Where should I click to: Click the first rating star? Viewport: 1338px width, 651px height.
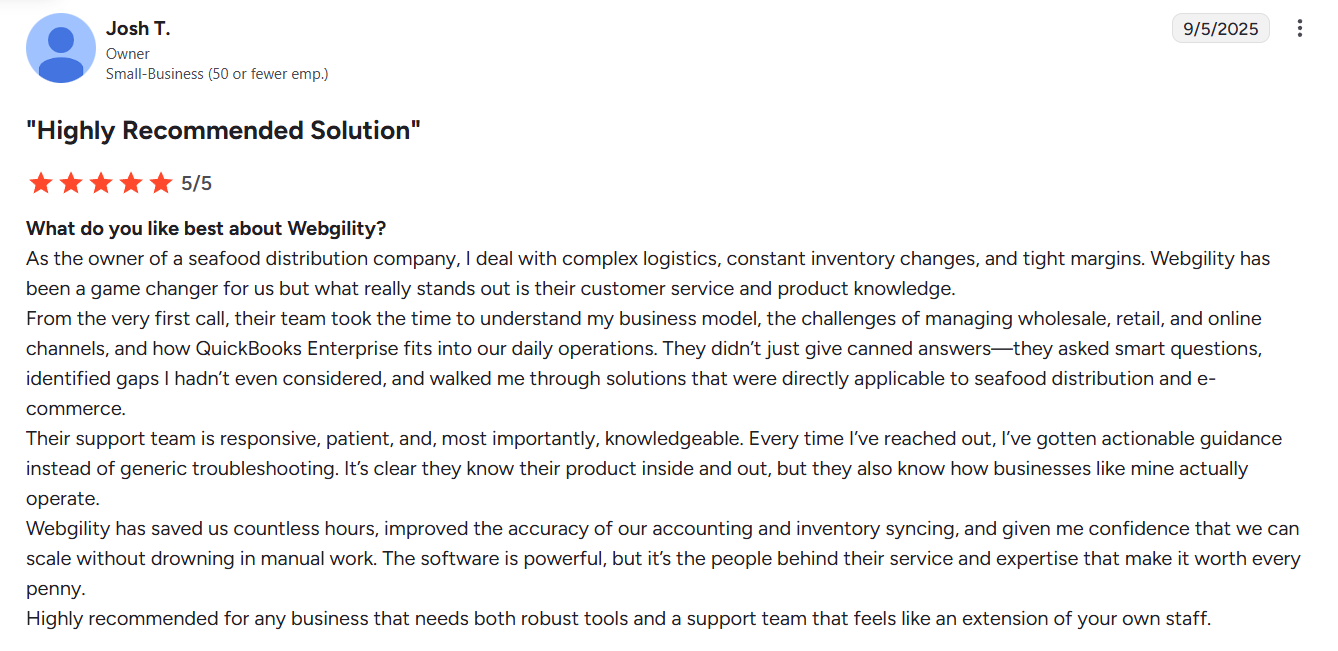[x=40, y=183]
